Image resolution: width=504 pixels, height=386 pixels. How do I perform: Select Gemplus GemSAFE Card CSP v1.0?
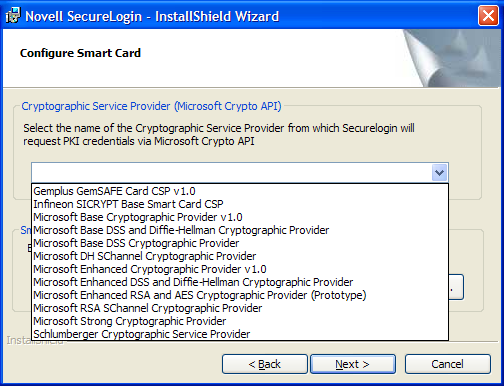240,191
